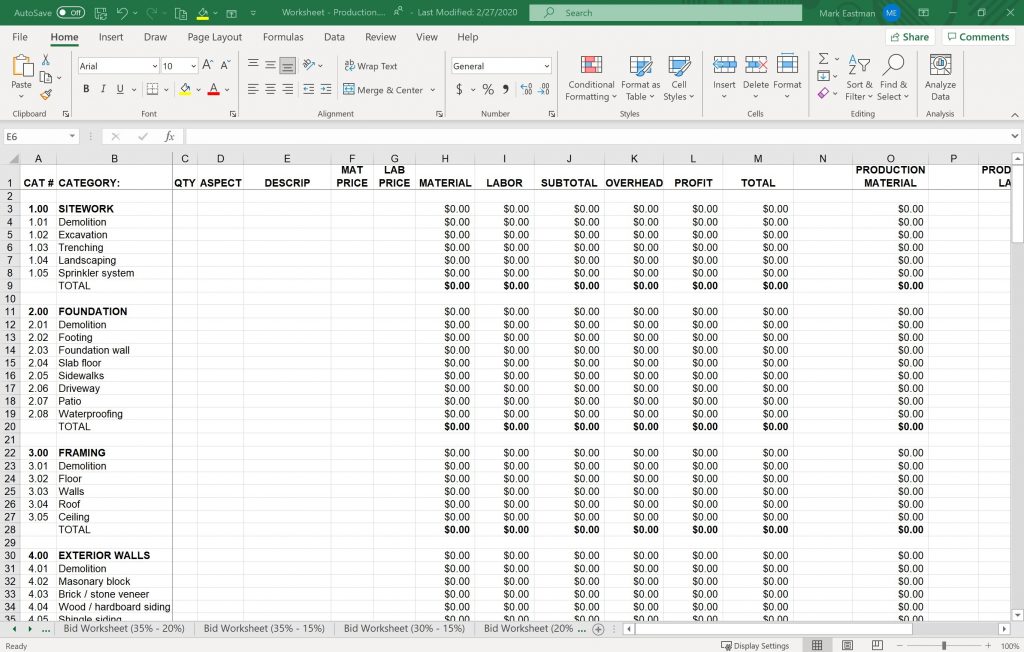Expand the General number format dropdown

[x=501, y=66]
